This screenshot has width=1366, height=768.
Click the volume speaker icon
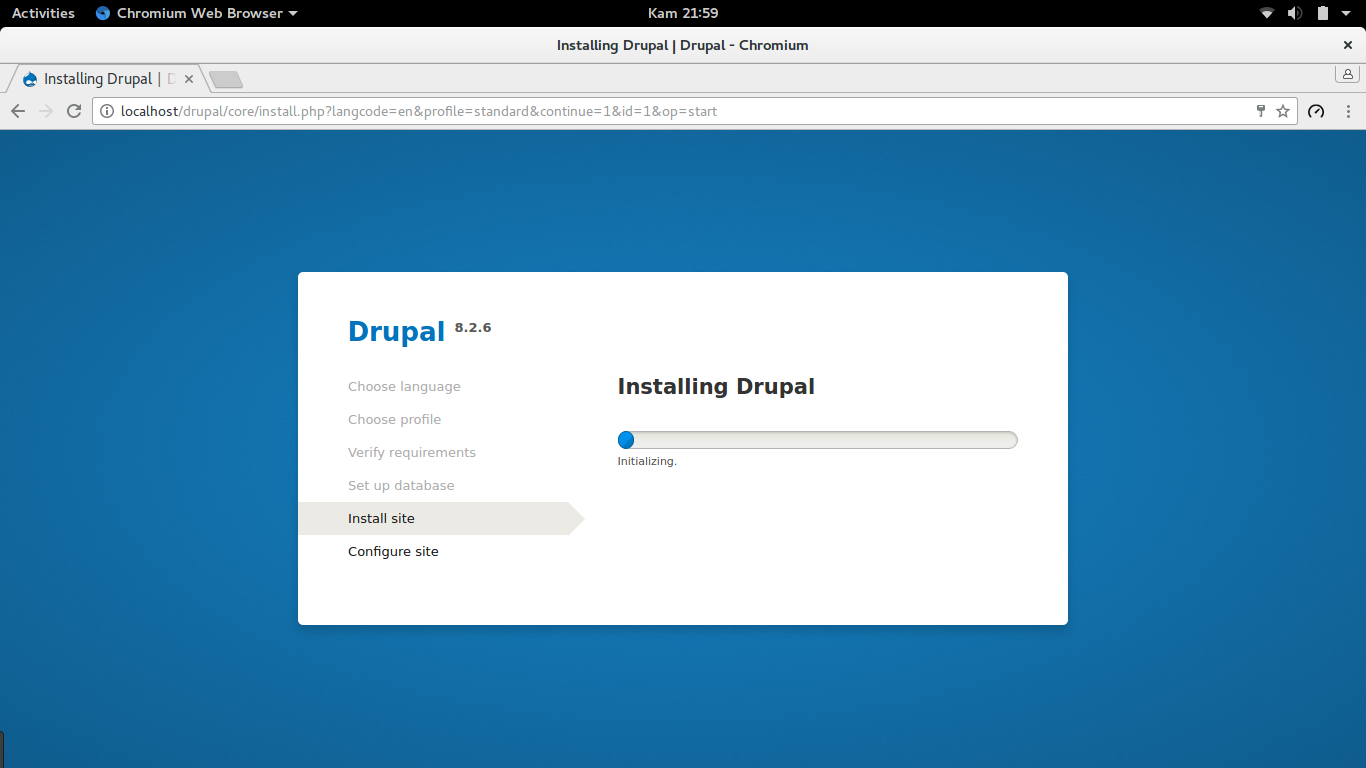[1294, 13]
